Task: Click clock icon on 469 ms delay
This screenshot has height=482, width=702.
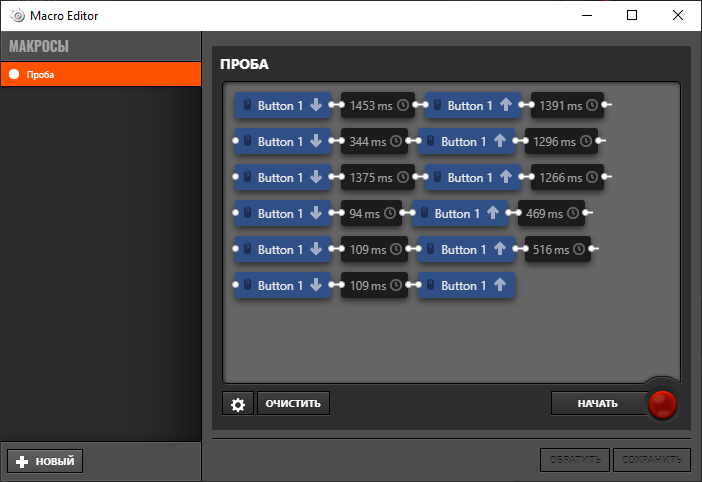Action: click(x=573, y=213)
